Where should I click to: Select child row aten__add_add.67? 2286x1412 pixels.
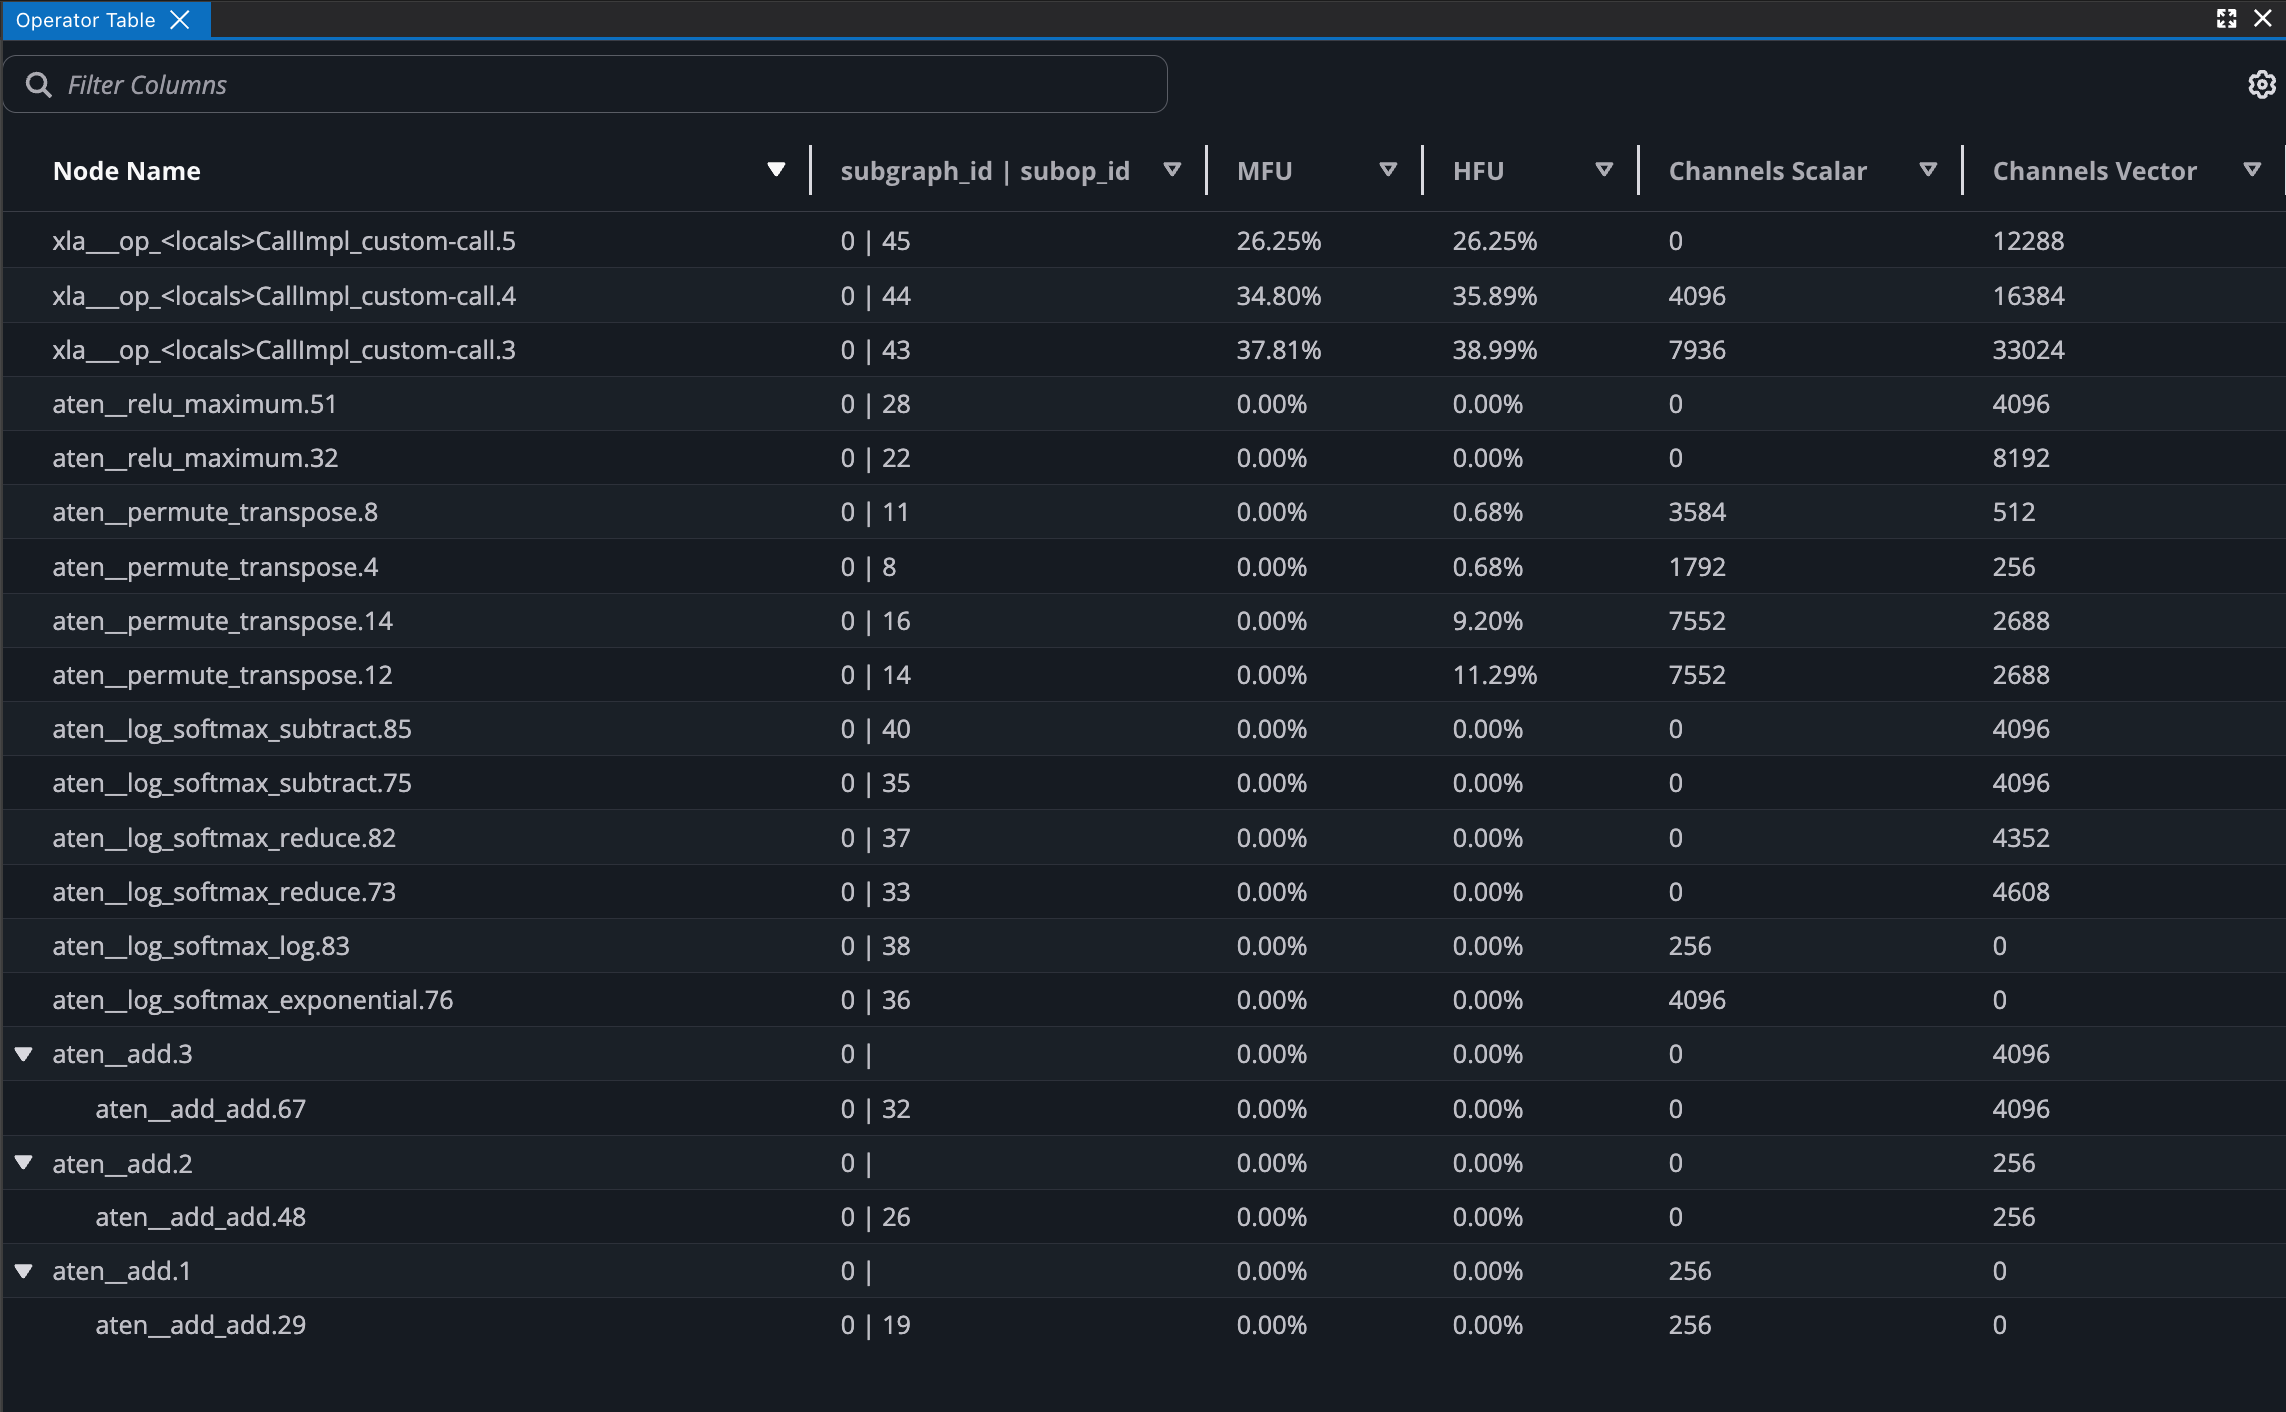pos(200,1109)
